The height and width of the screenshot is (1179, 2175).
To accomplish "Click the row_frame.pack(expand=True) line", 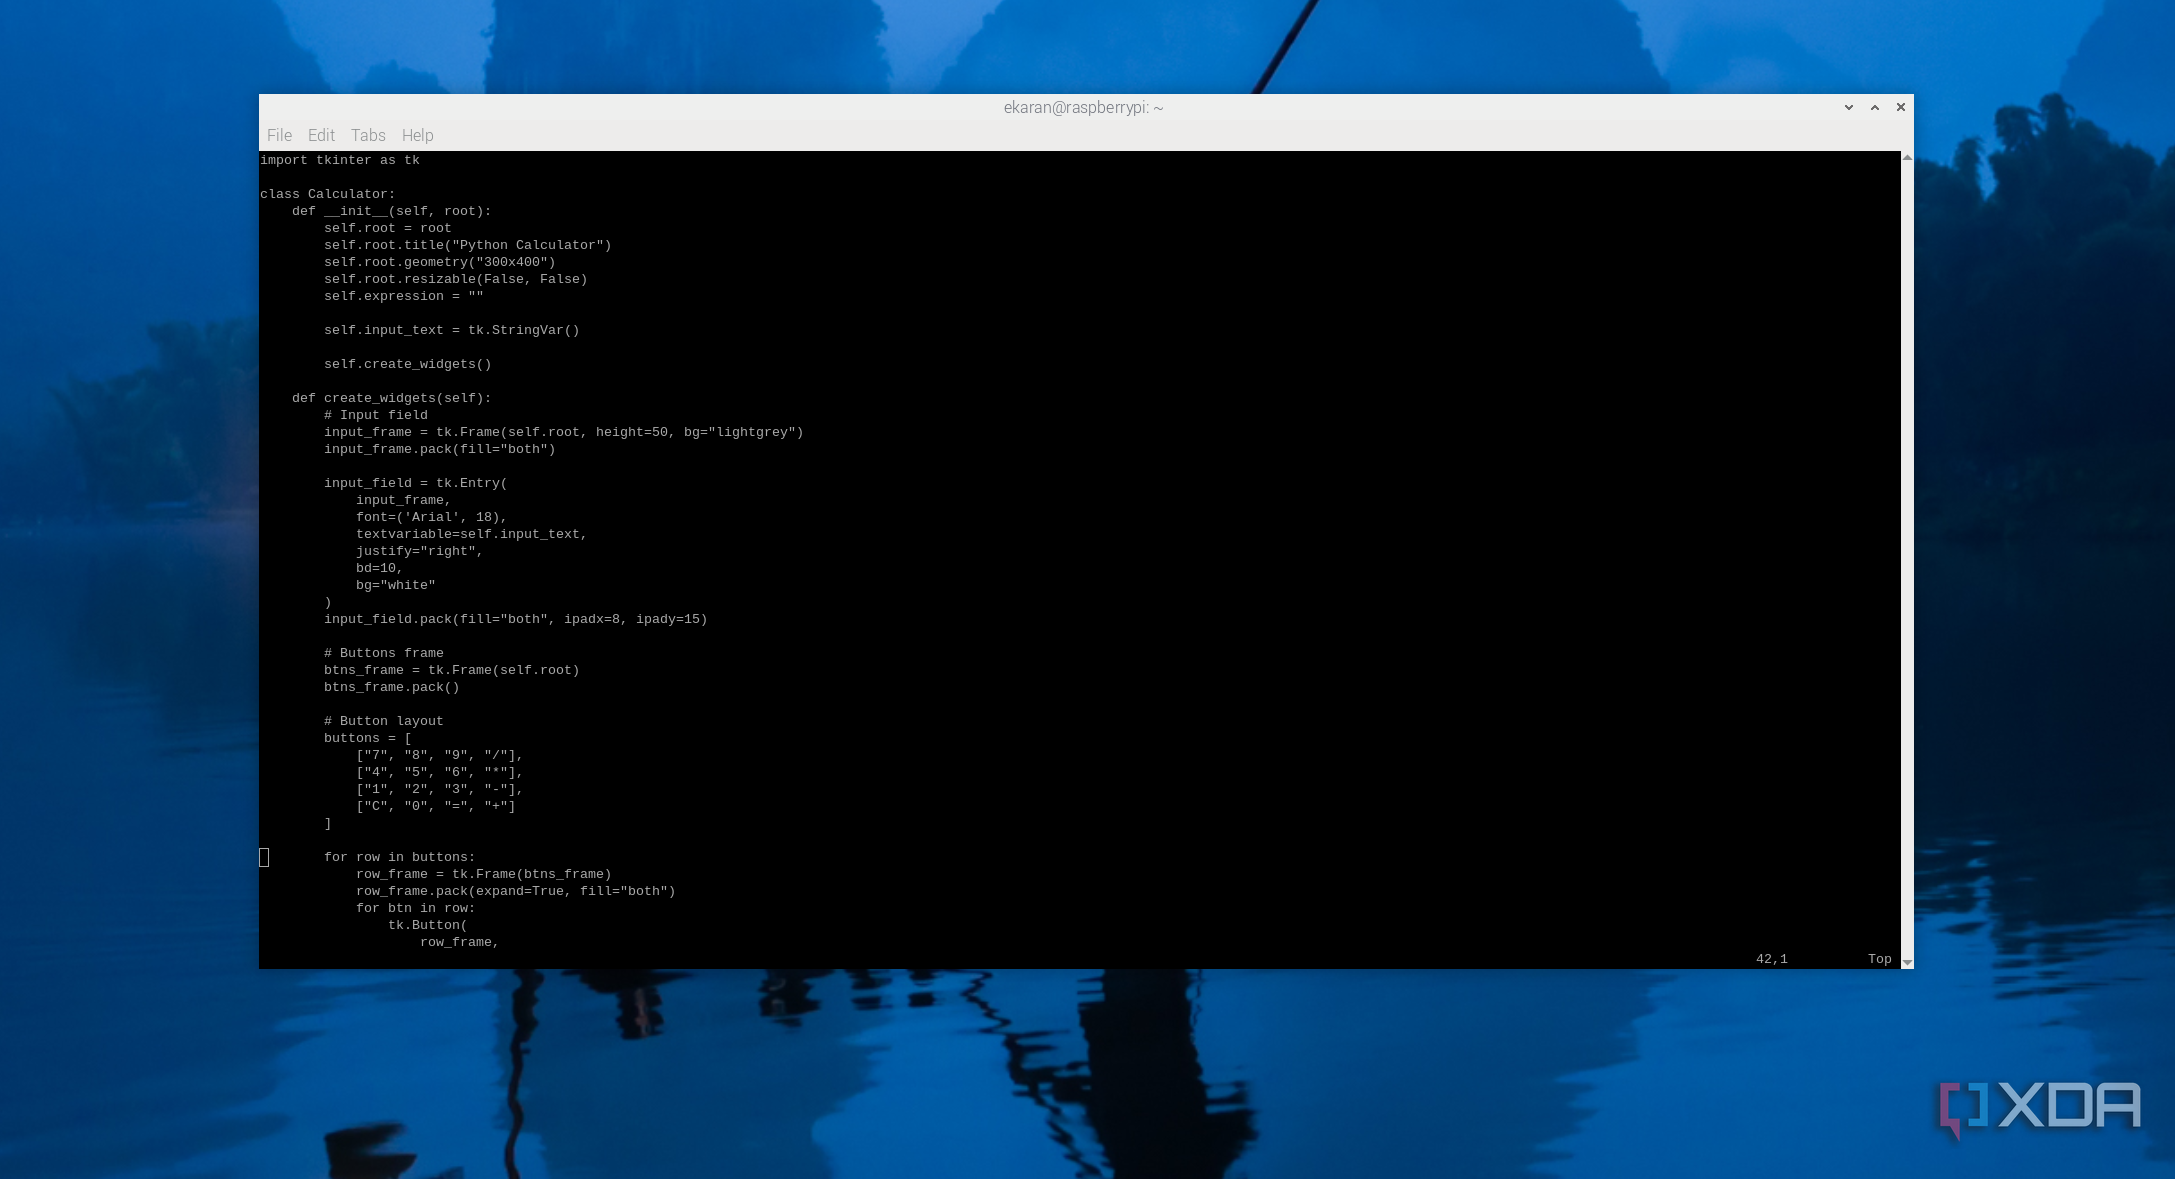I will pos(516,891).
